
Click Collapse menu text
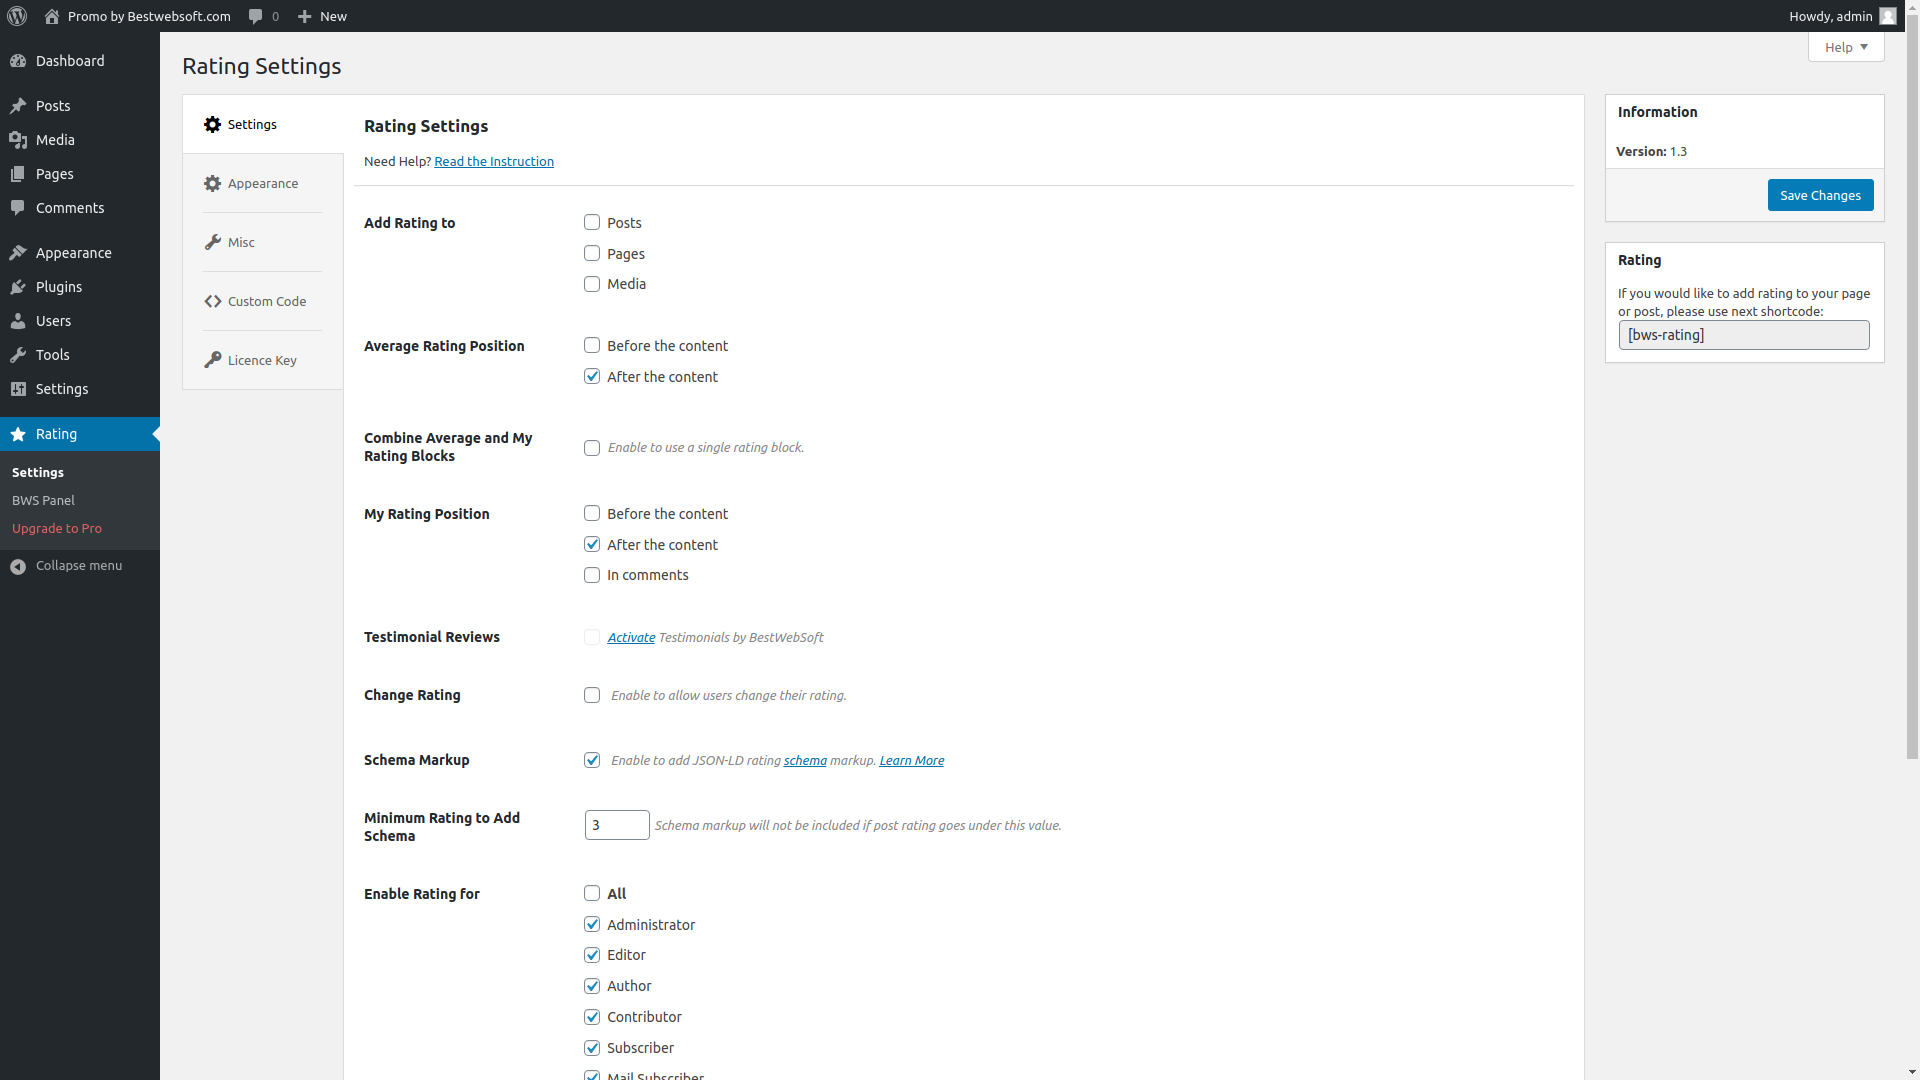pyautogui.click(x=79, y=566)
